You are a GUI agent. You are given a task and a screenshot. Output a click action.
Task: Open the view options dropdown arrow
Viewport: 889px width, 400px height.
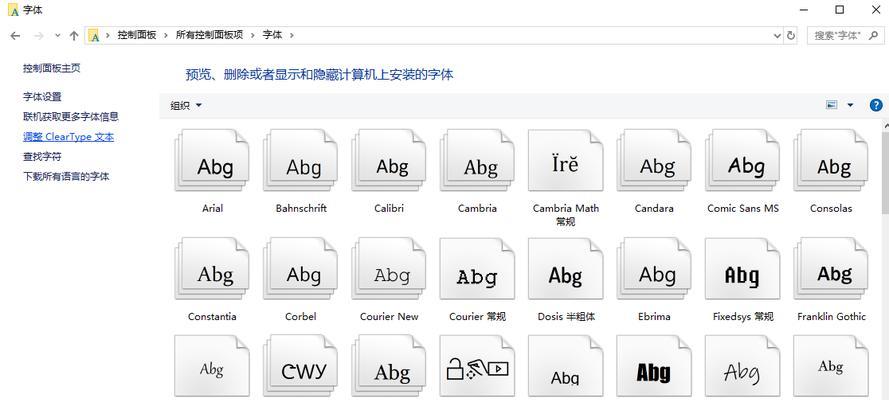850,105
